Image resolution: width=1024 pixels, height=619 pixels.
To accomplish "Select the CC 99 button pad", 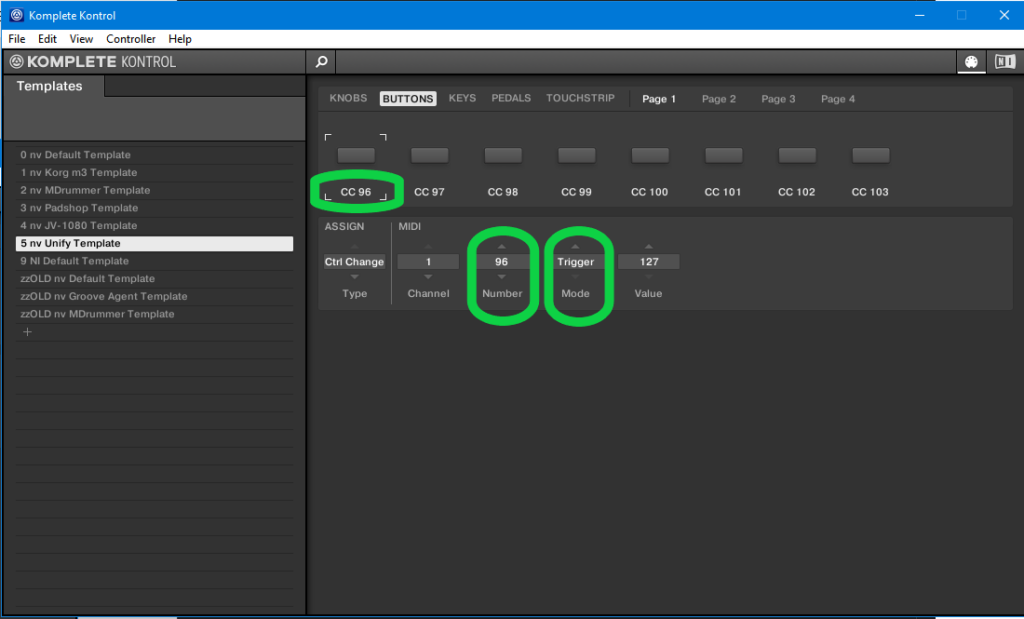I will 577,155.
